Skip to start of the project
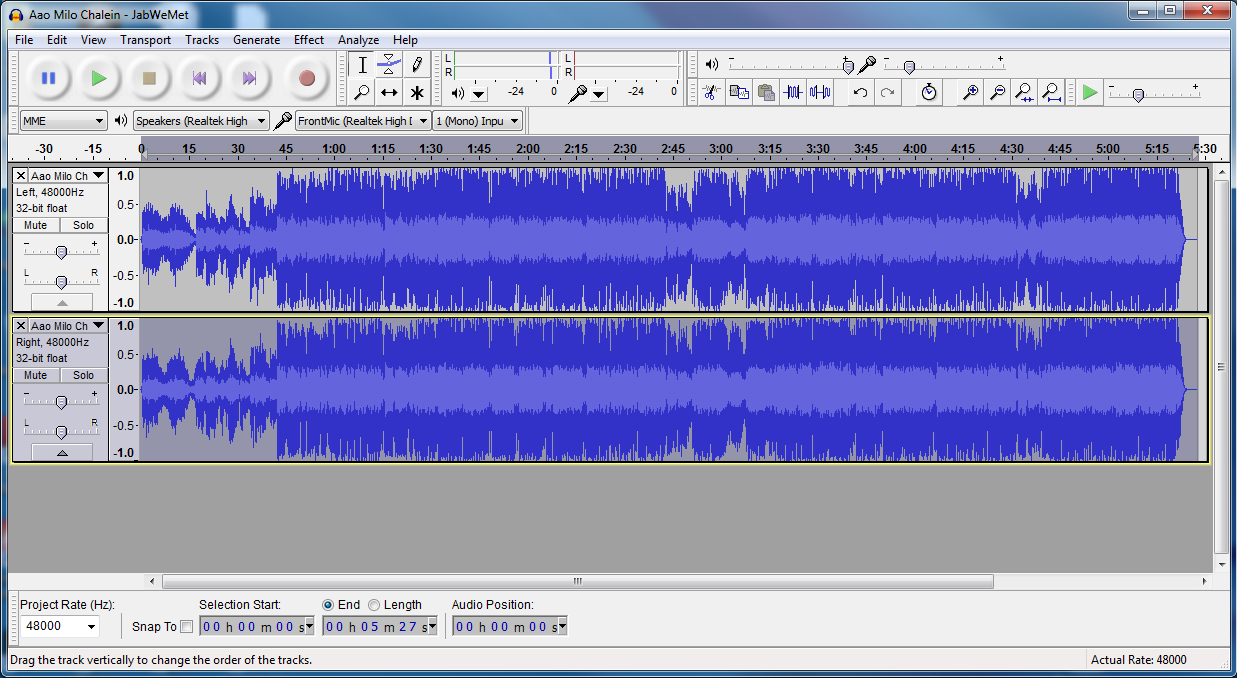Image resolution: width=1237 pixels, height=678 pixels. tap(199, 78)
